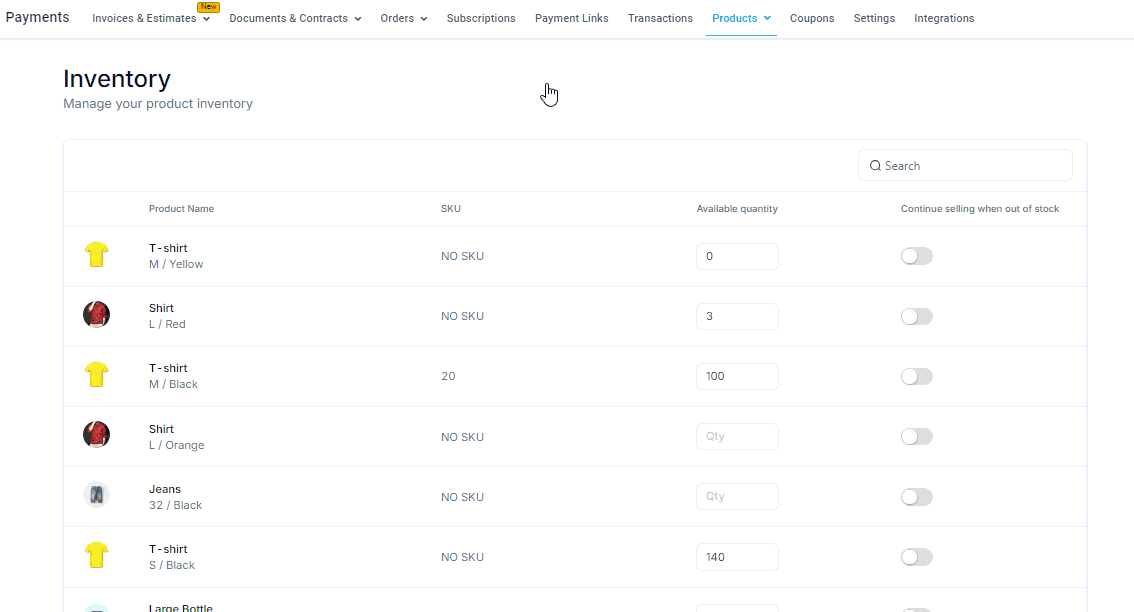This screenshot has height=612, width=1134.
Task: Toggle continue selling for Shirt L / Red
Action: 916,316
